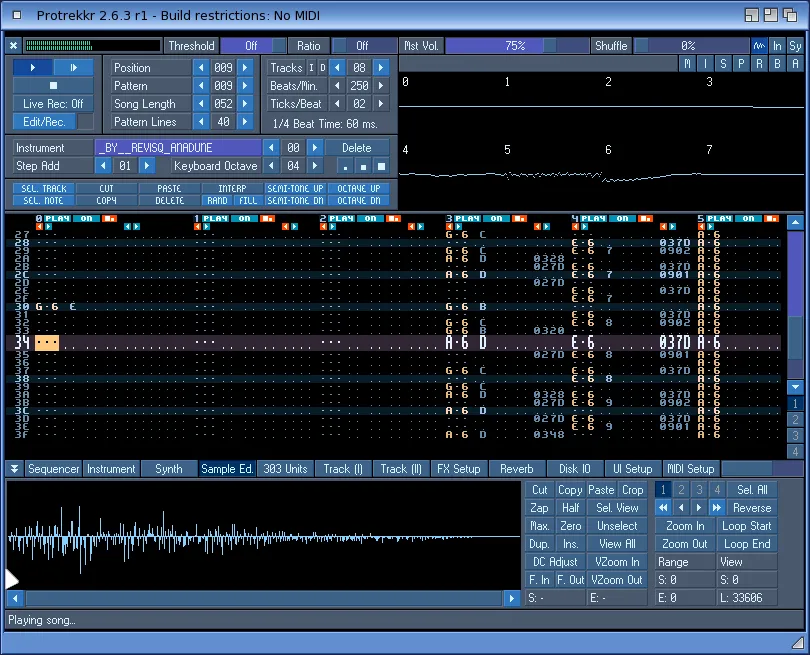Decrease the Pattern Lines value

click(200, 122)
